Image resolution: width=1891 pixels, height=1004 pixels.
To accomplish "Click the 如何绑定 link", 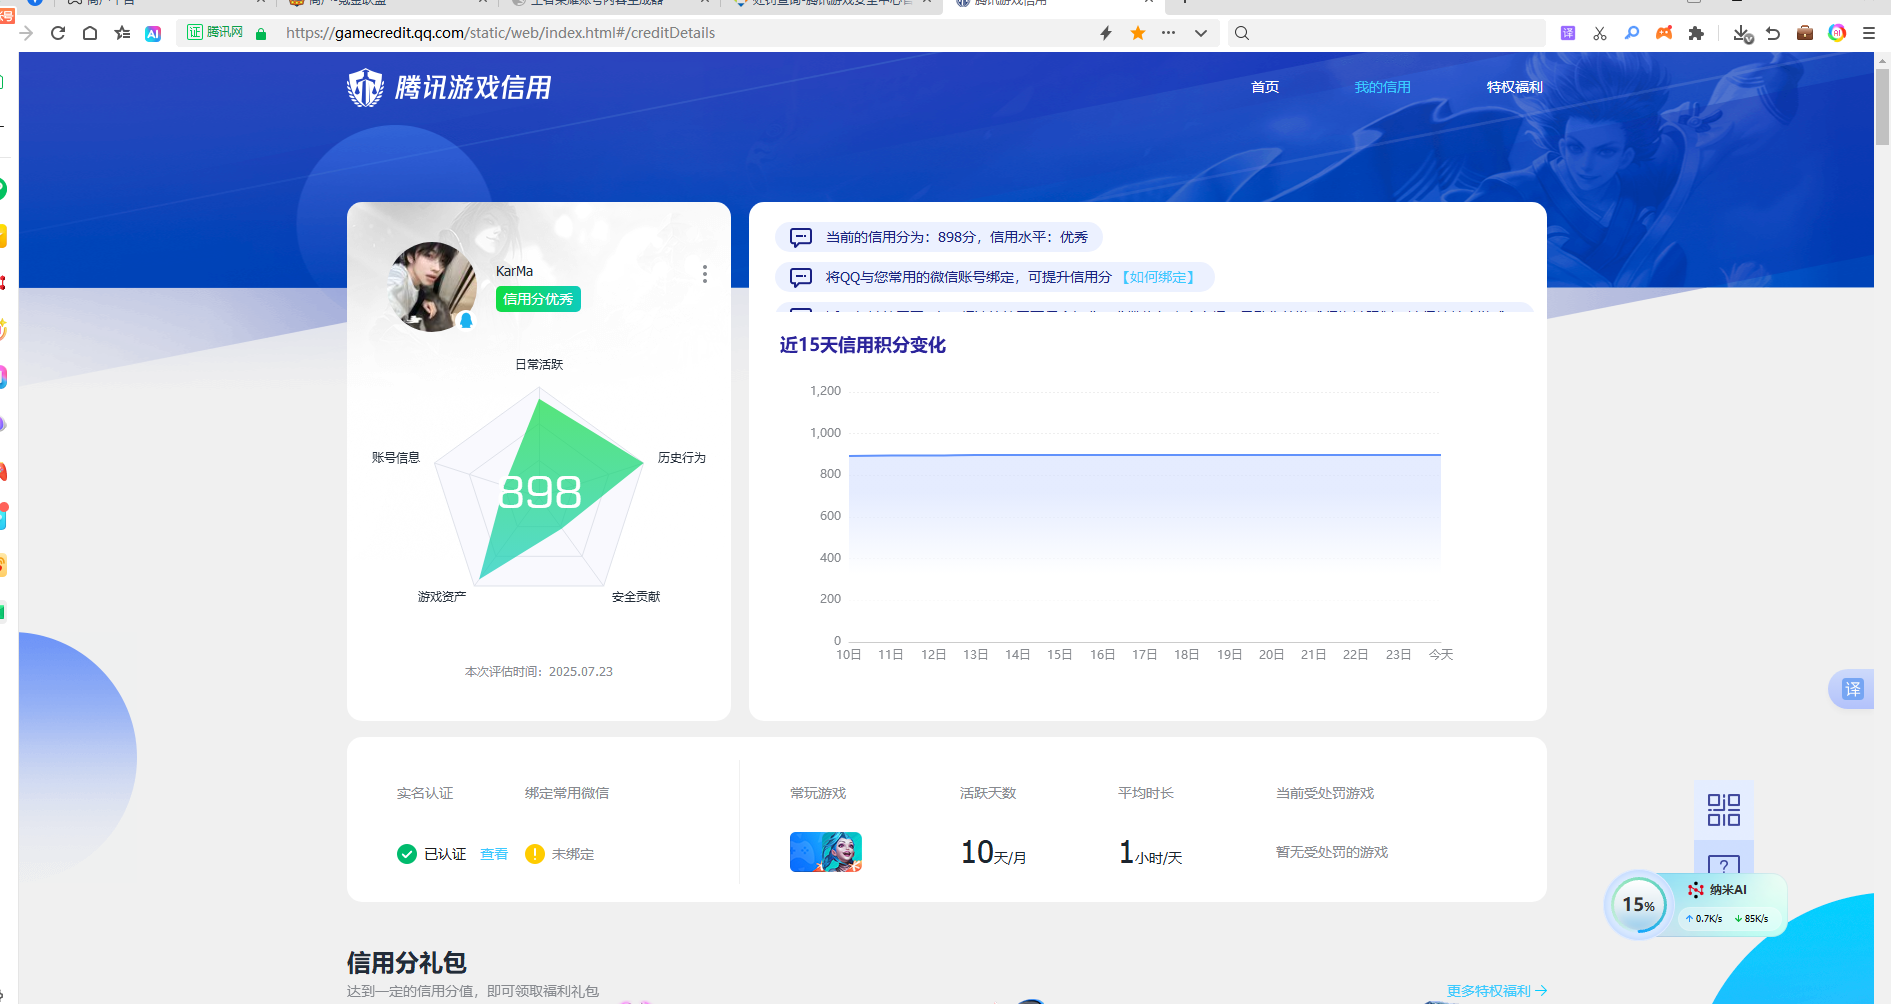I will [1158, 277].
